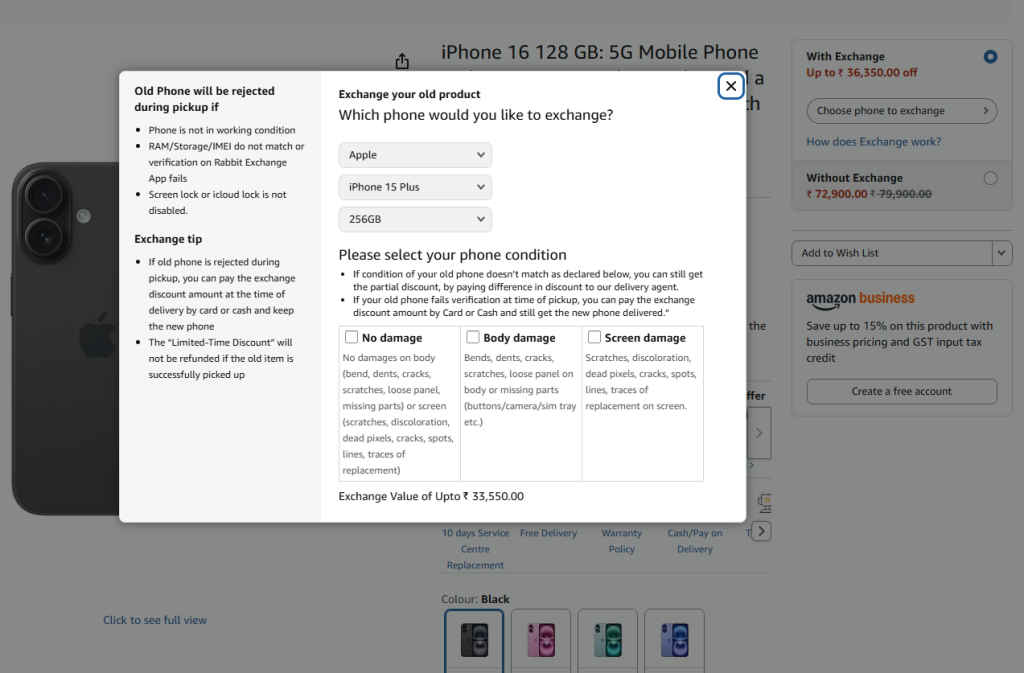Check the Body damage condition checkbox
Viewport: 1024px width, 673px height.
[473, 337]
